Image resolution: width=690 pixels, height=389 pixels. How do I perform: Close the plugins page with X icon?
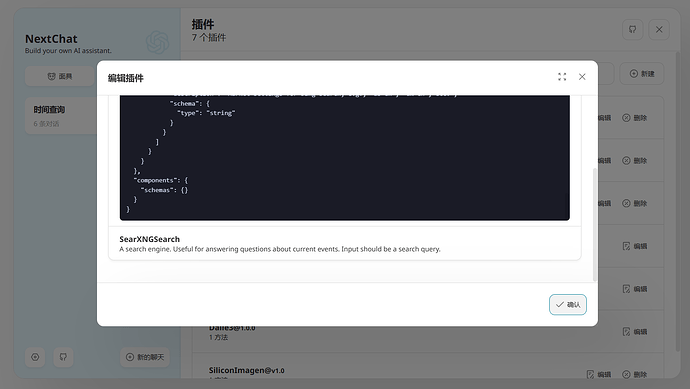pos(659,29)
